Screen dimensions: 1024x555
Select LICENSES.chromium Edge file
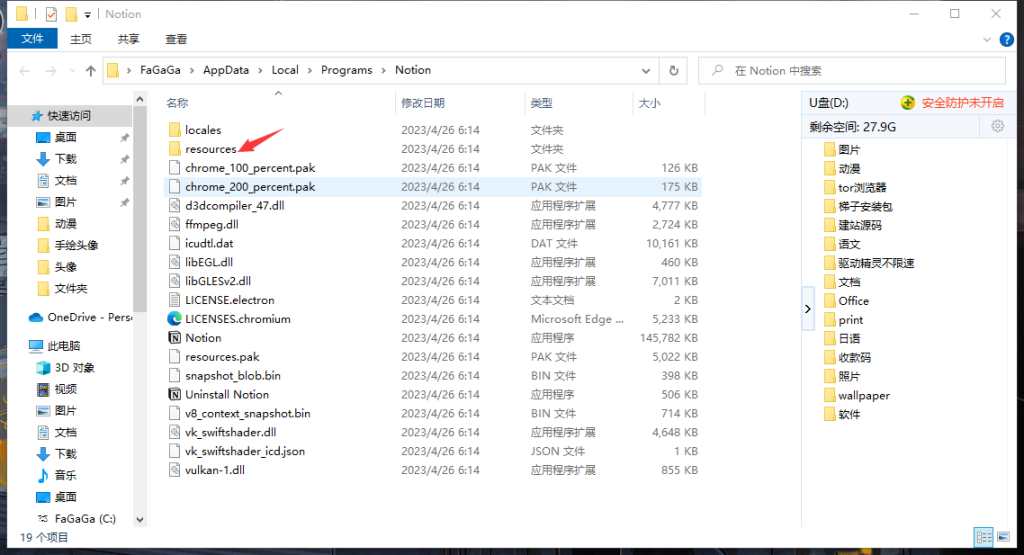tap(237, 319)
